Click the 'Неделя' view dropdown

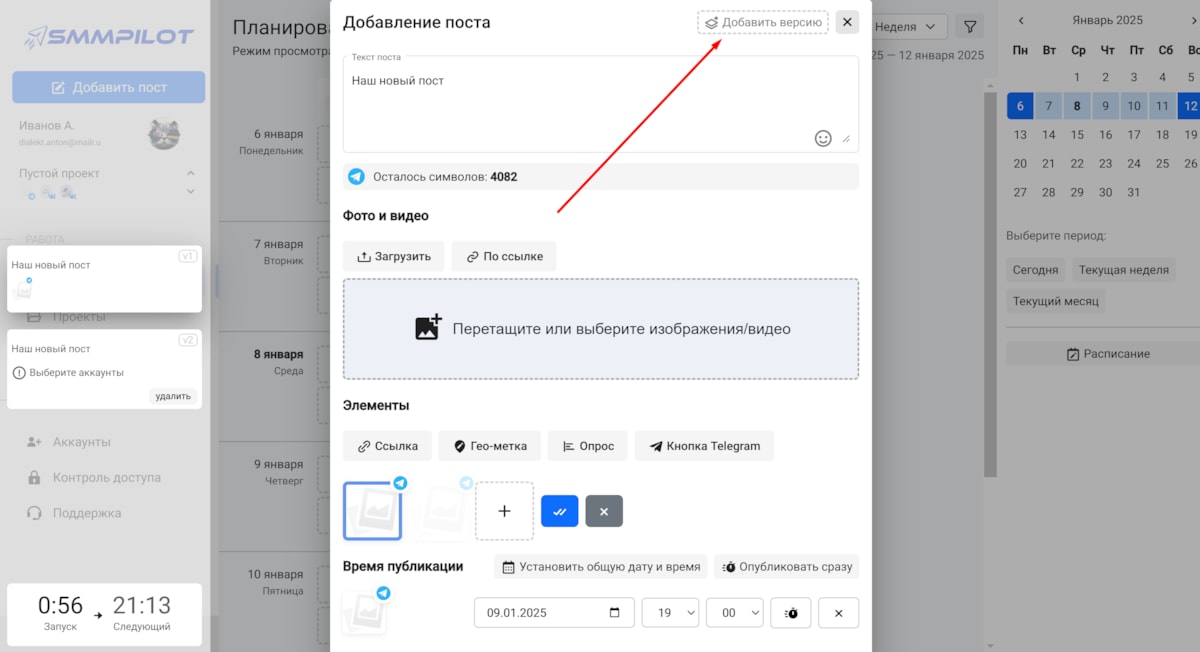tap(908, 27)
